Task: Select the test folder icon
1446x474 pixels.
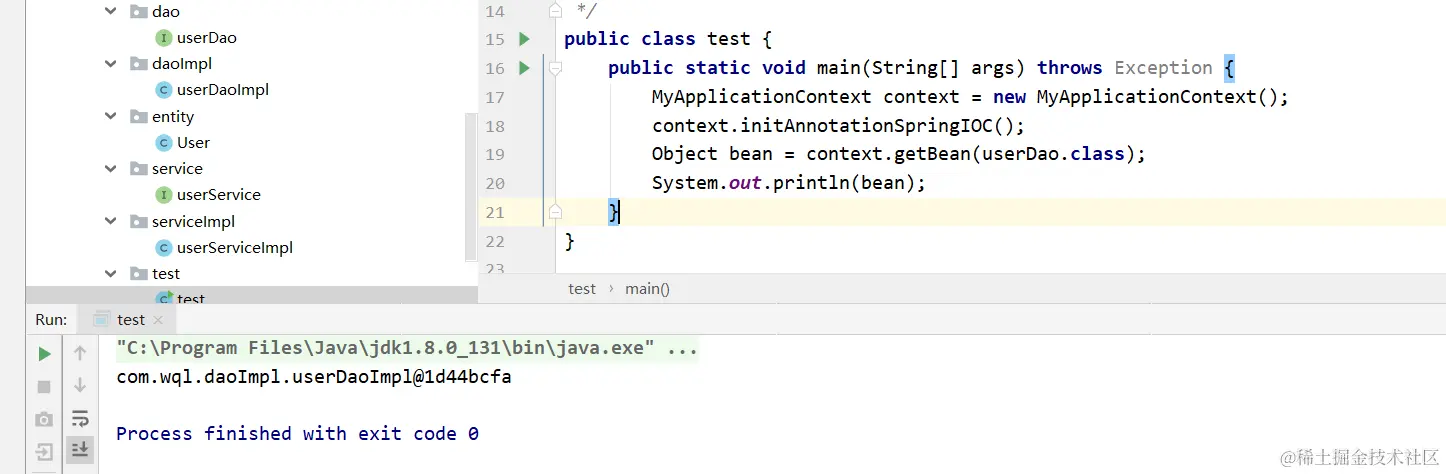Action: 139,273
